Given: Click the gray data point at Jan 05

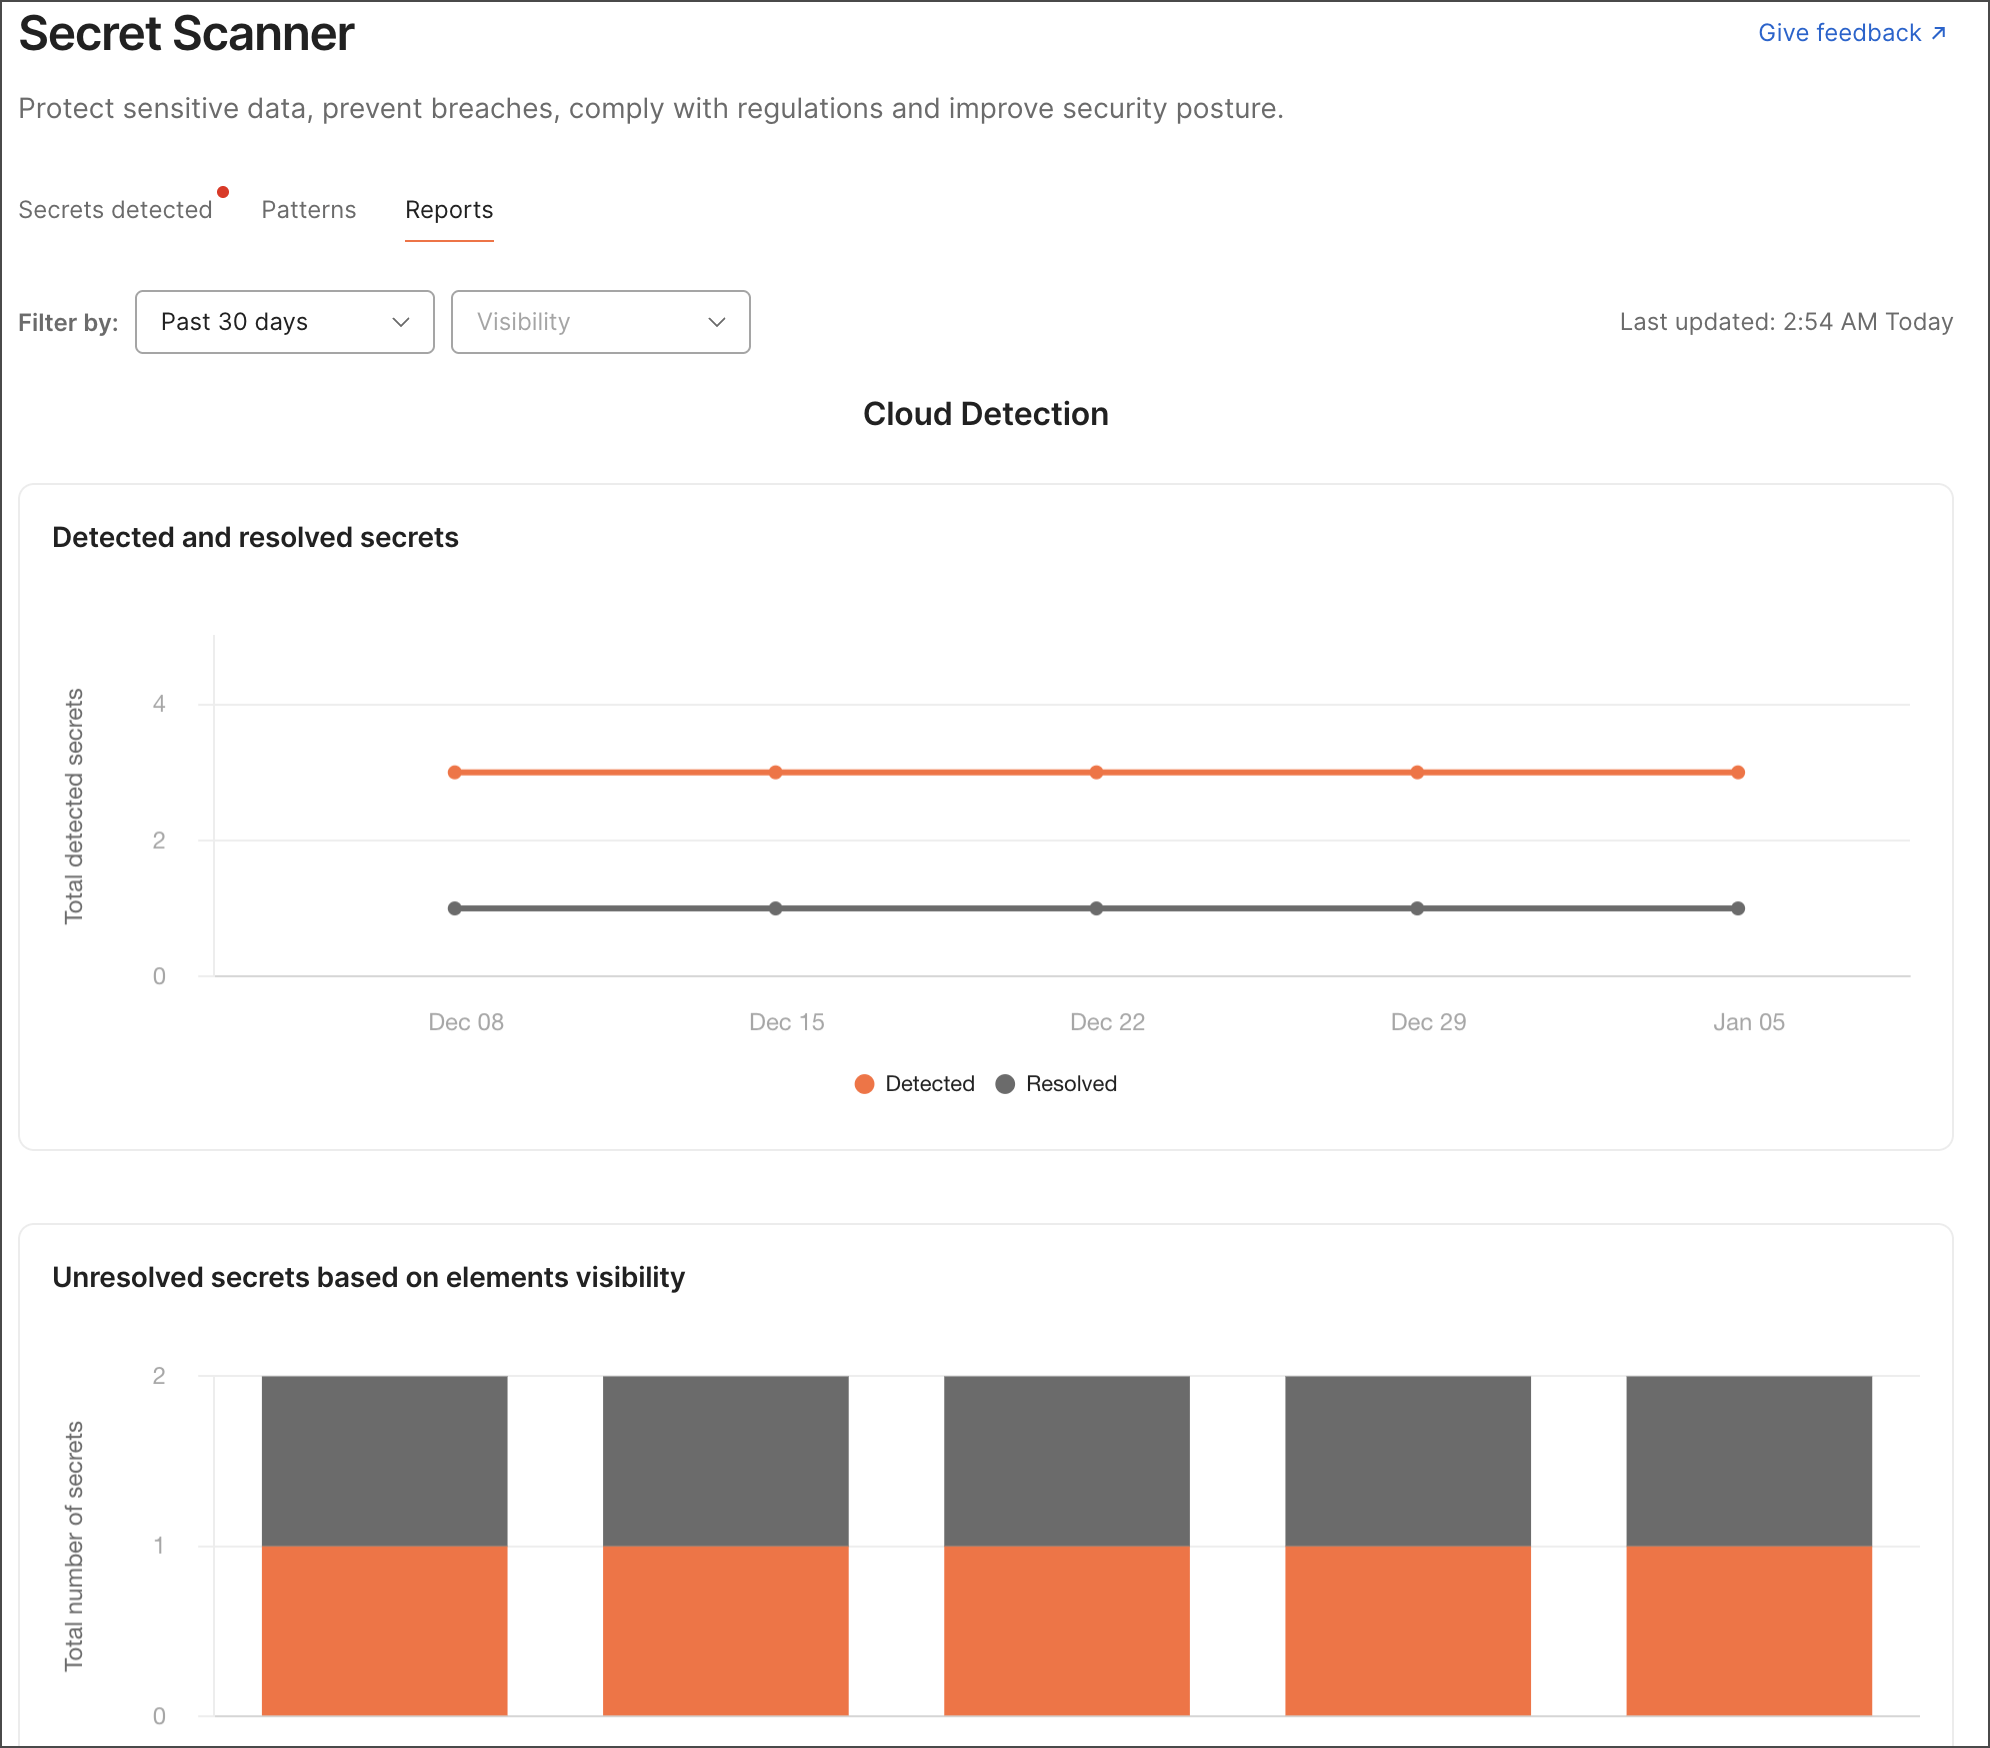Looking at the screenshot, I should coord(1737,908).
